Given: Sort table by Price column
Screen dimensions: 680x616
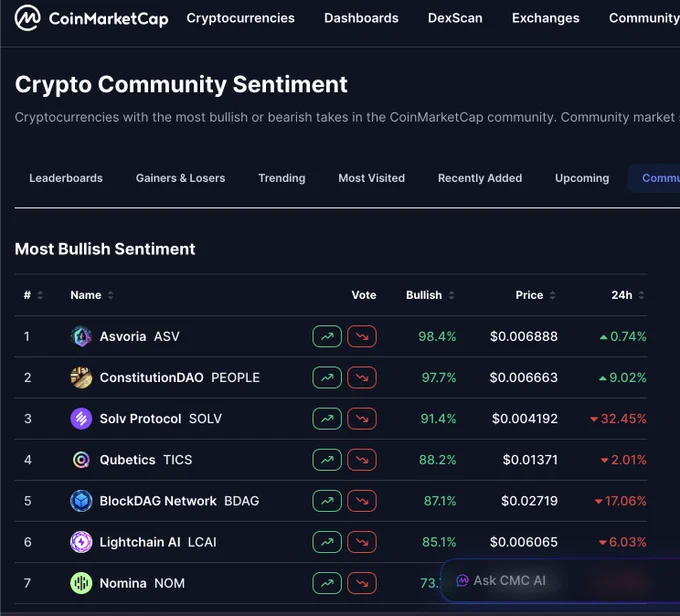Looking at the screenshot, I should click(x=535, y=295).
